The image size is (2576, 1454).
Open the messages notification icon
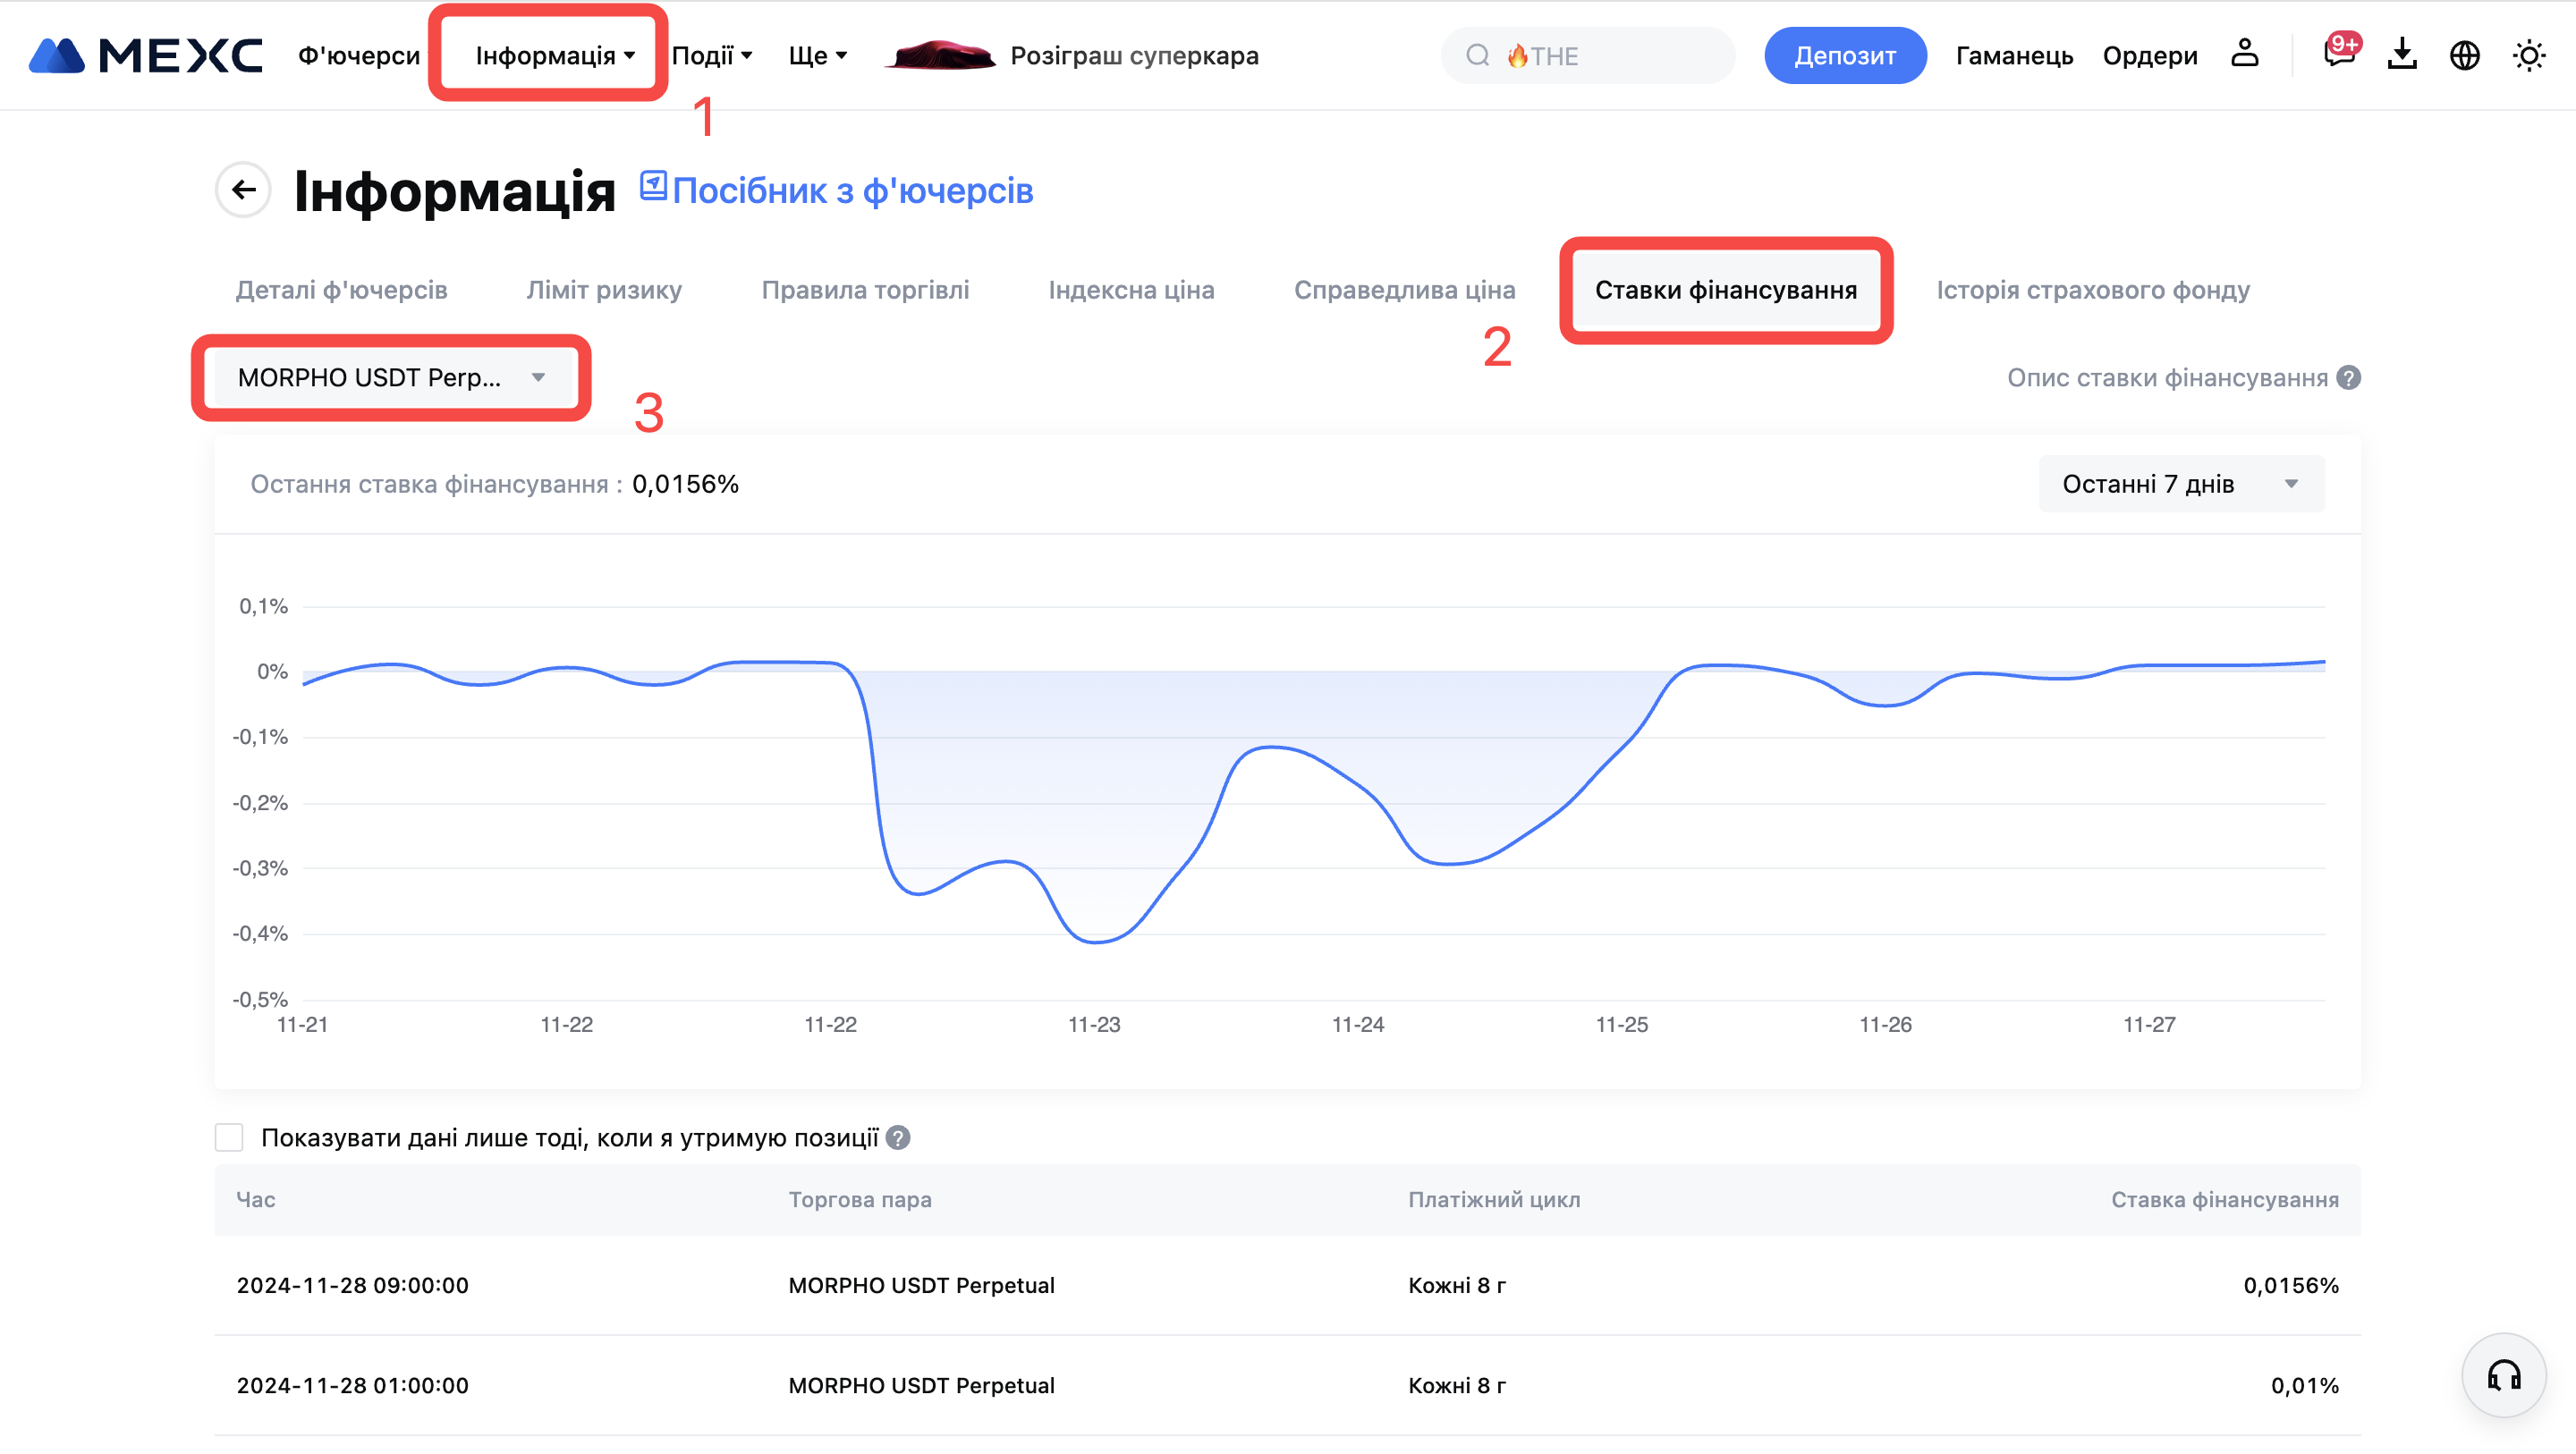click(x=2338, y=54)
